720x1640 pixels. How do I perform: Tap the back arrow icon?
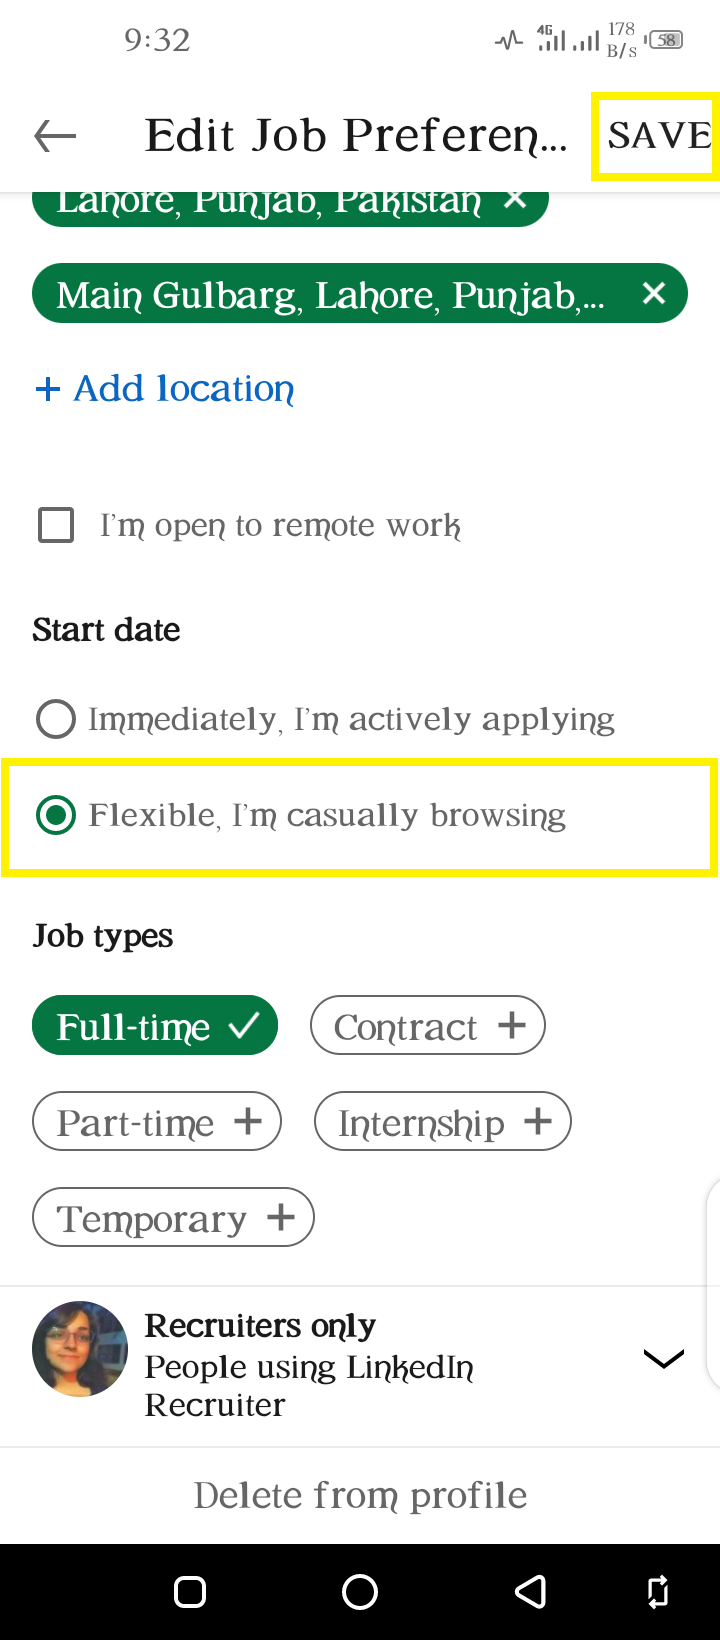click(55, 136)
